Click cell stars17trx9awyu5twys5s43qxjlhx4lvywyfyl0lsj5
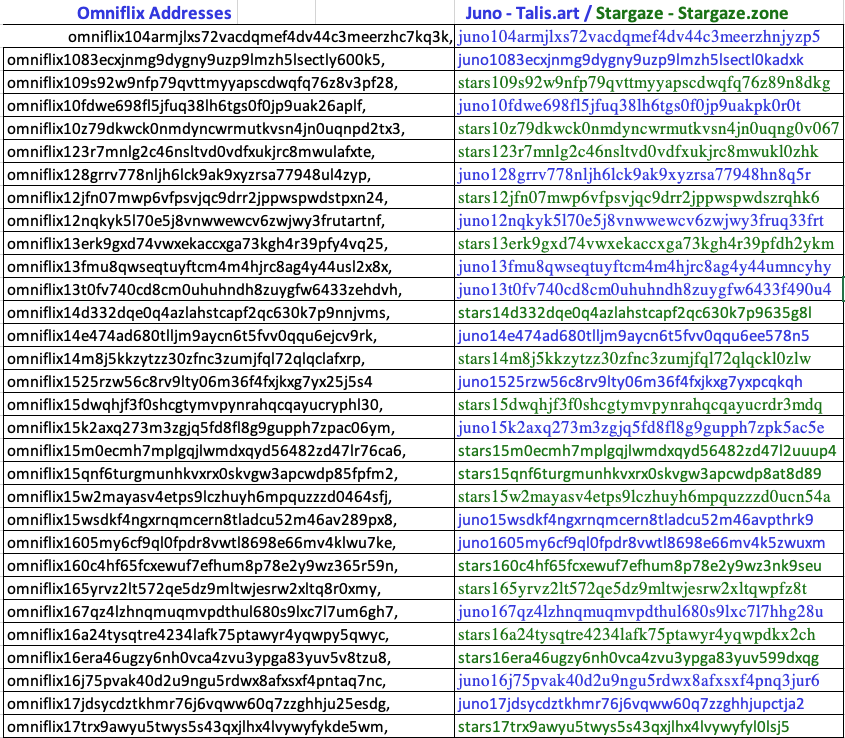Screen dimensions: 845x738 [649, 727]
